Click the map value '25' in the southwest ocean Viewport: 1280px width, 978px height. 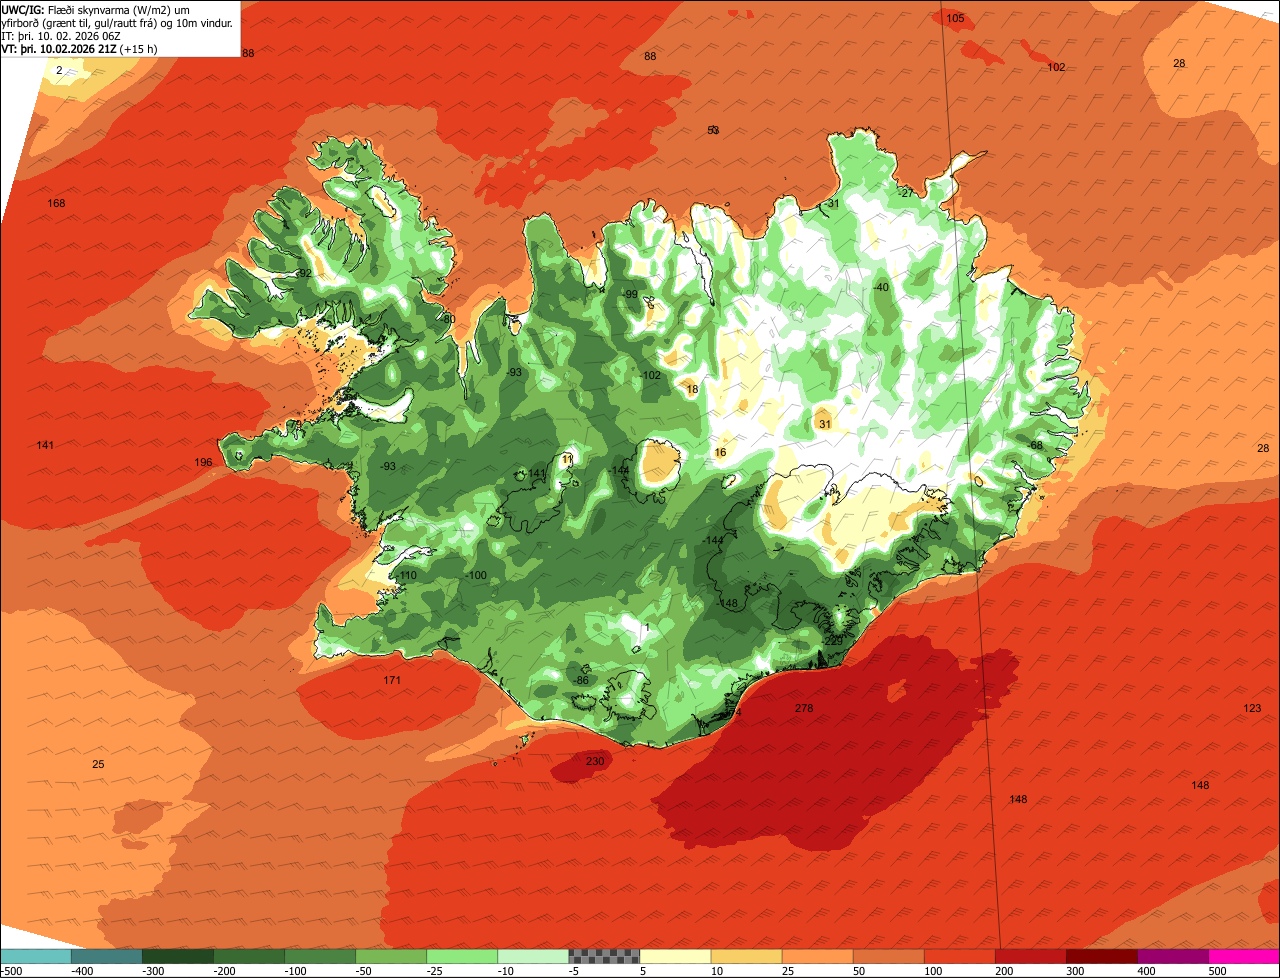pyautogui.click(x=98, y=764)
